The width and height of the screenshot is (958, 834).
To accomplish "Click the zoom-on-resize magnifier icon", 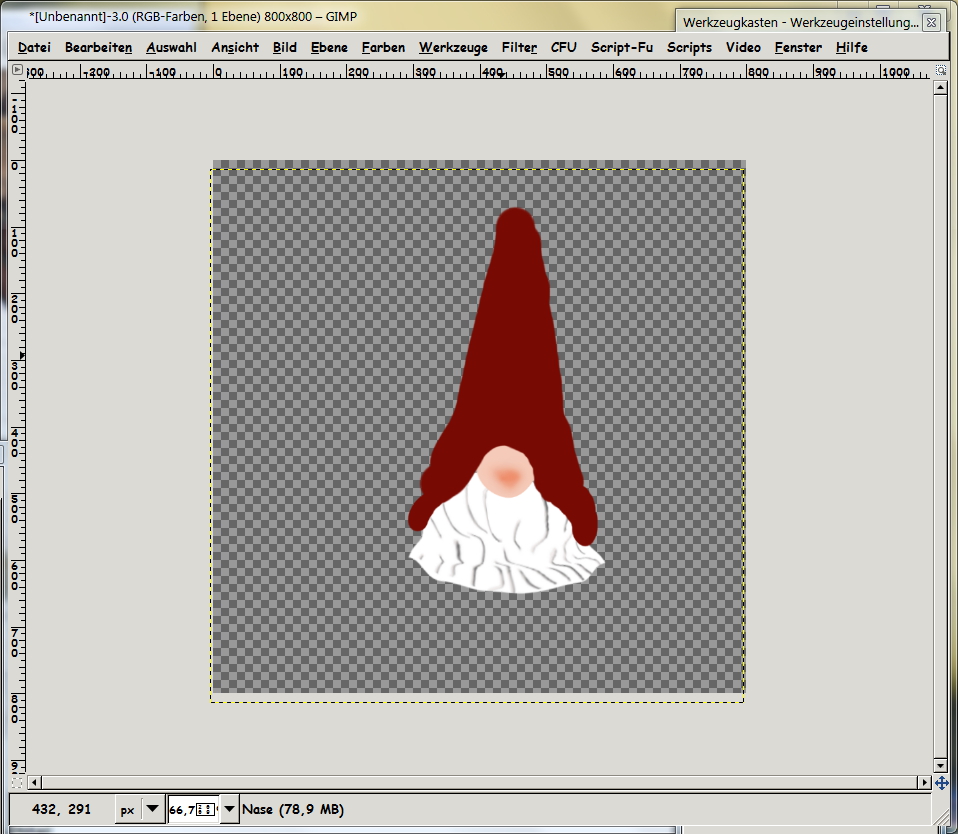I will click(941, 70).
